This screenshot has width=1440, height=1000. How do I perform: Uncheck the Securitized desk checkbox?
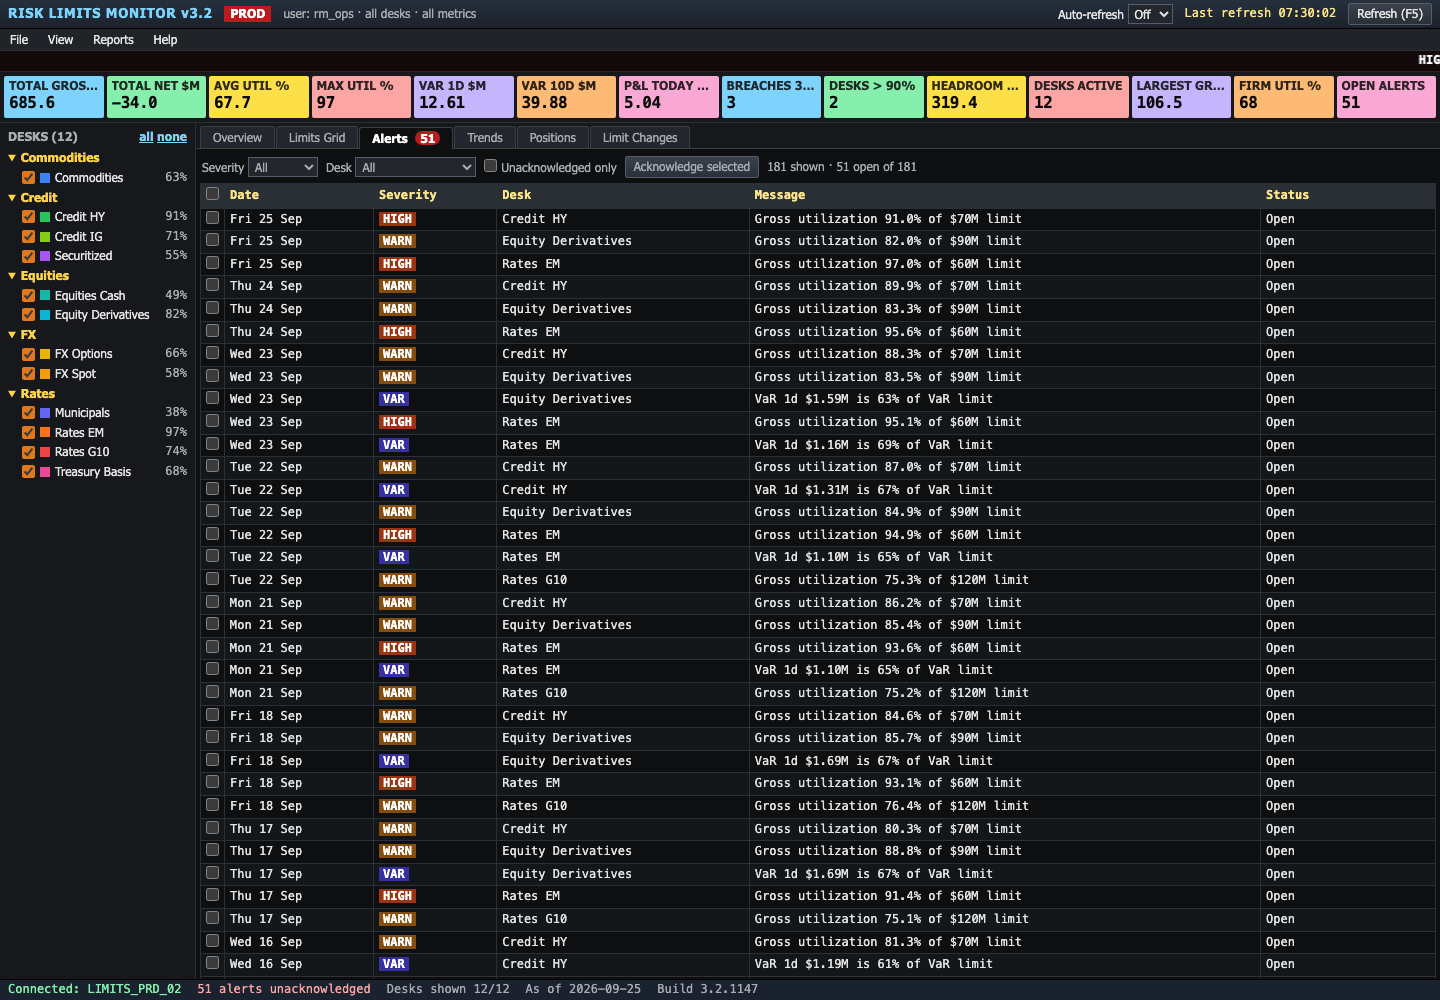pyautogui.click(x=29, y=256)
